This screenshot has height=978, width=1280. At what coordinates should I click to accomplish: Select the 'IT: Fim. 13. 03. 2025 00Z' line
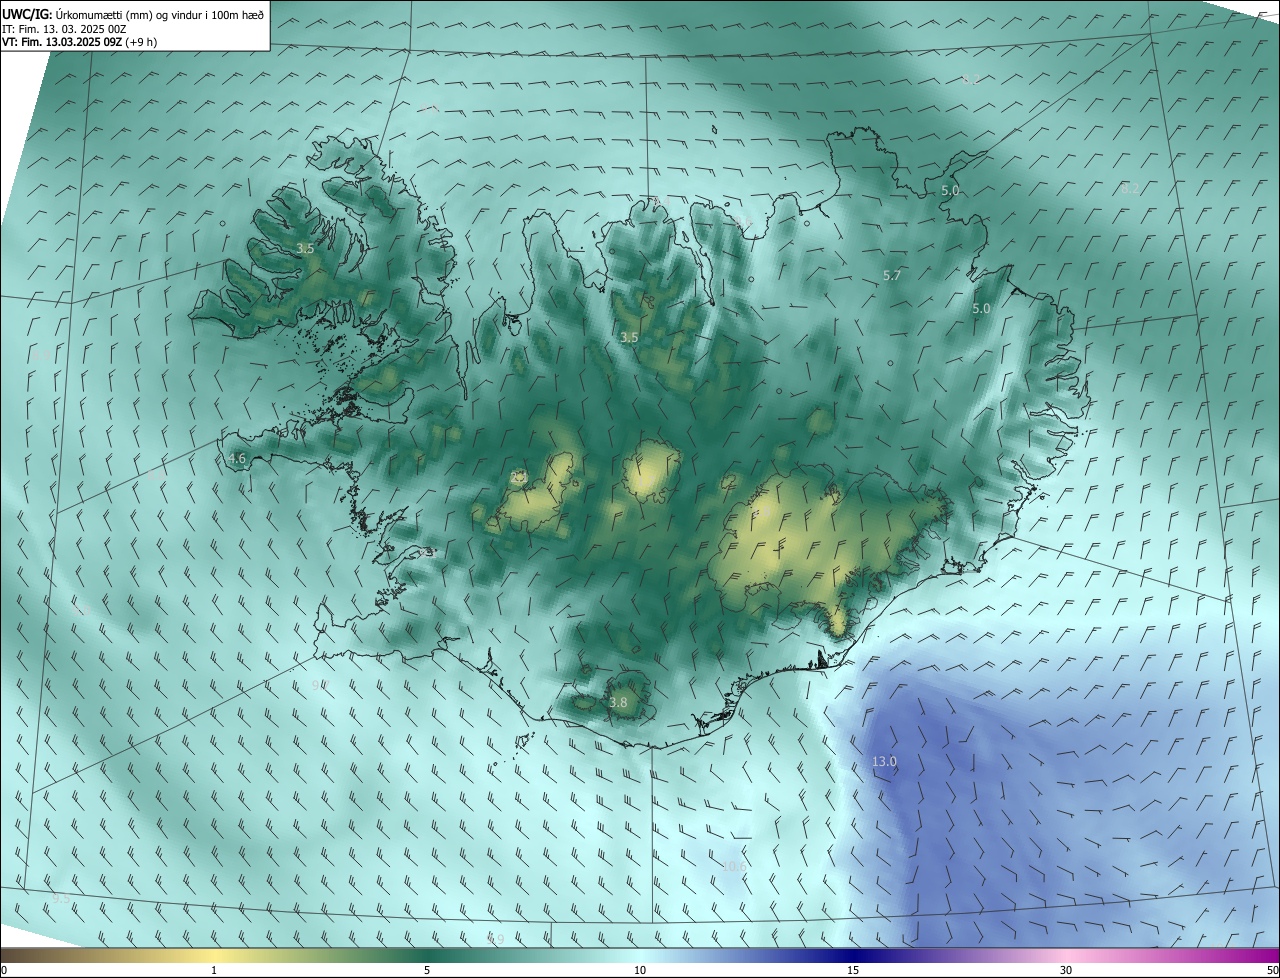click(x=64, y=28)
